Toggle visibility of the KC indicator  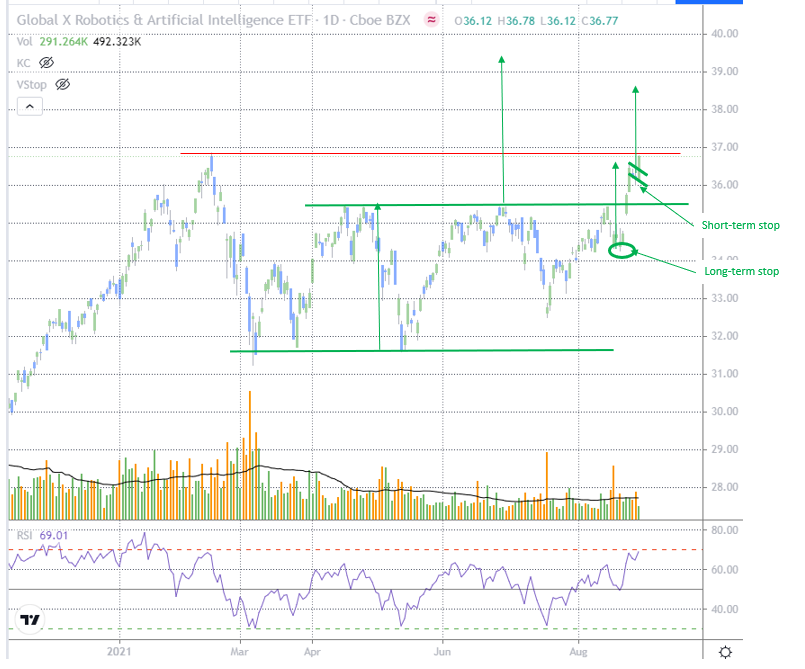tap(46, 63)
